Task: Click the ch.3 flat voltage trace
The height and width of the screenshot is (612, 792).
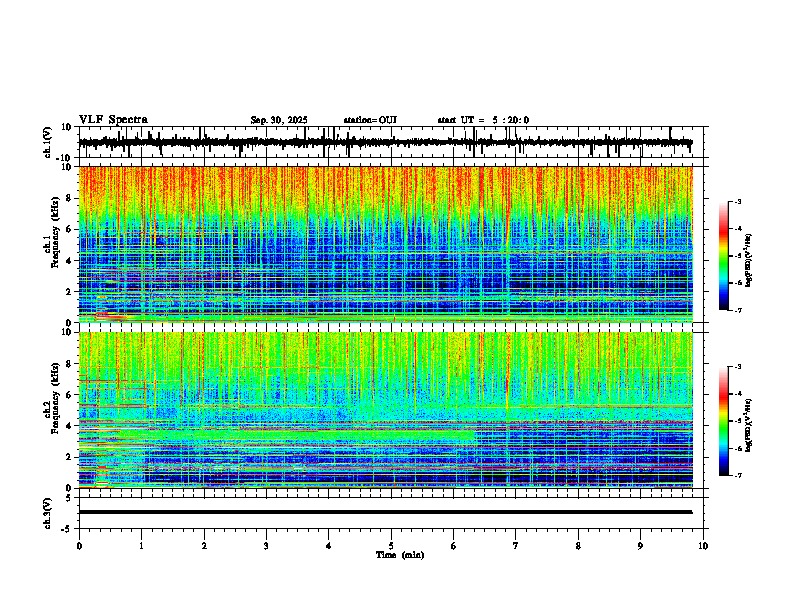Action: [385, 512]
